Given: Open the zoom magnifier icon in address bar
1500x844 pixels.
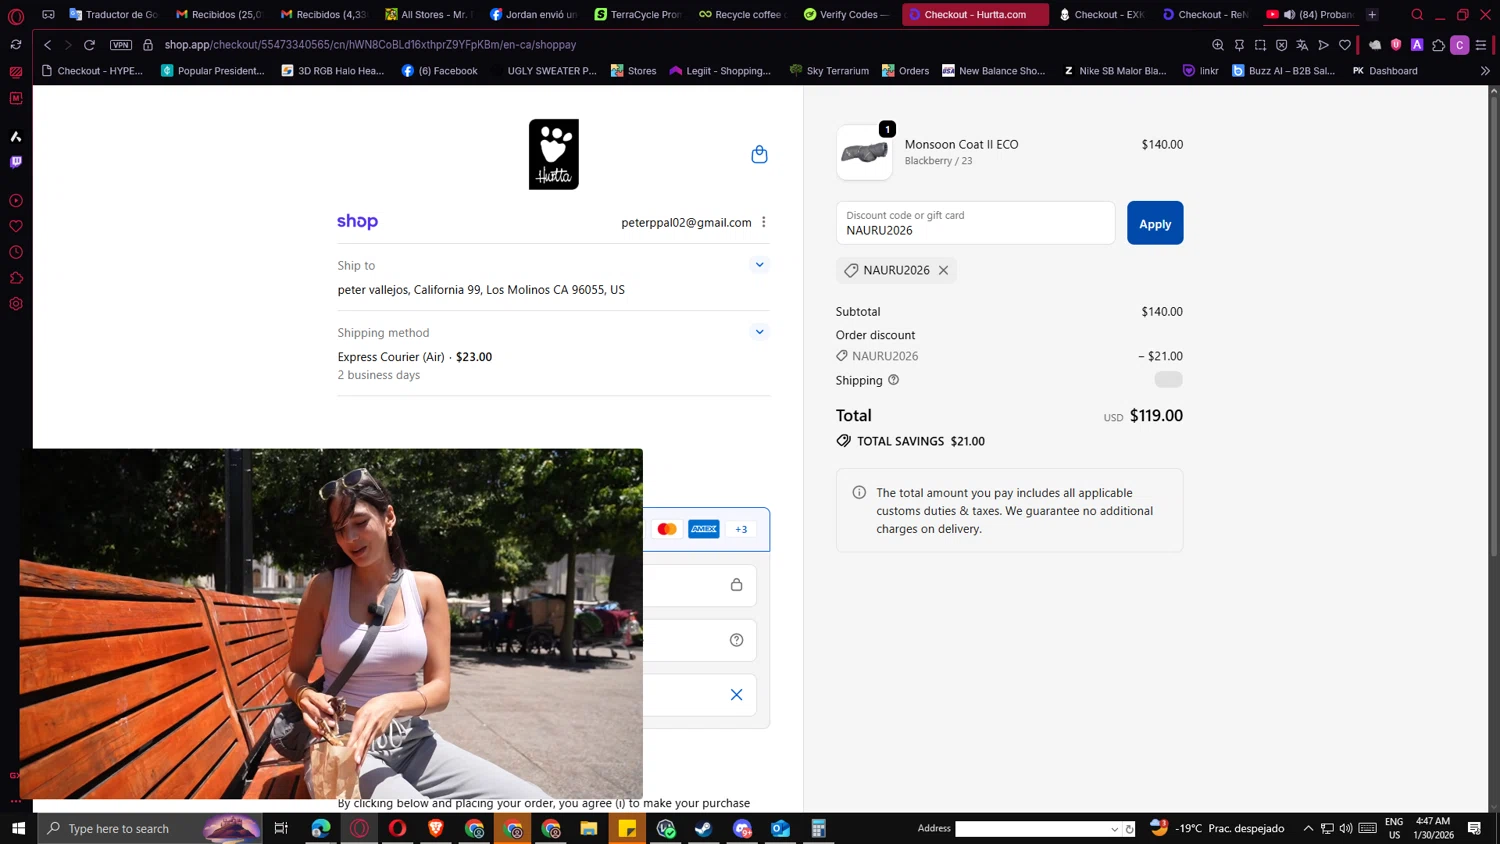Looking at the screenshot, I should point(1218,45).
